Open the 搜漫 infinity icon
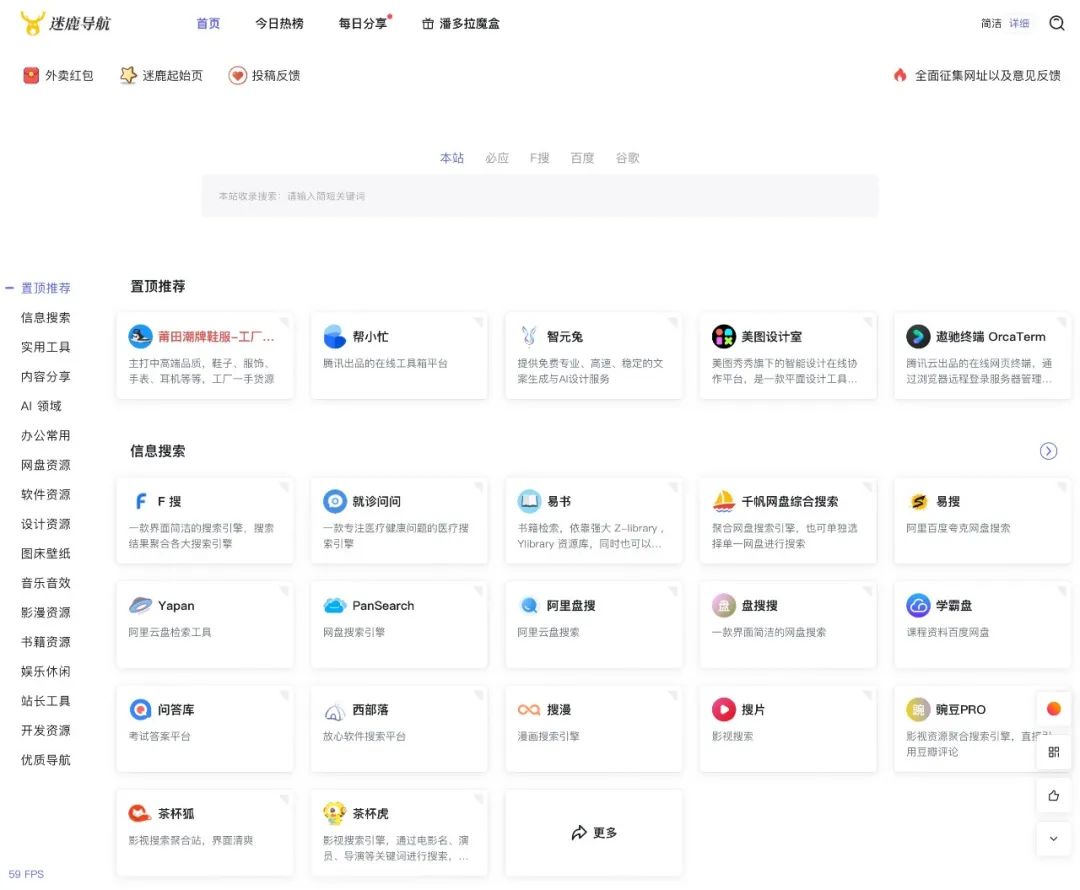The width and height of the screenshot is (1080, 890). pos(529,709)
